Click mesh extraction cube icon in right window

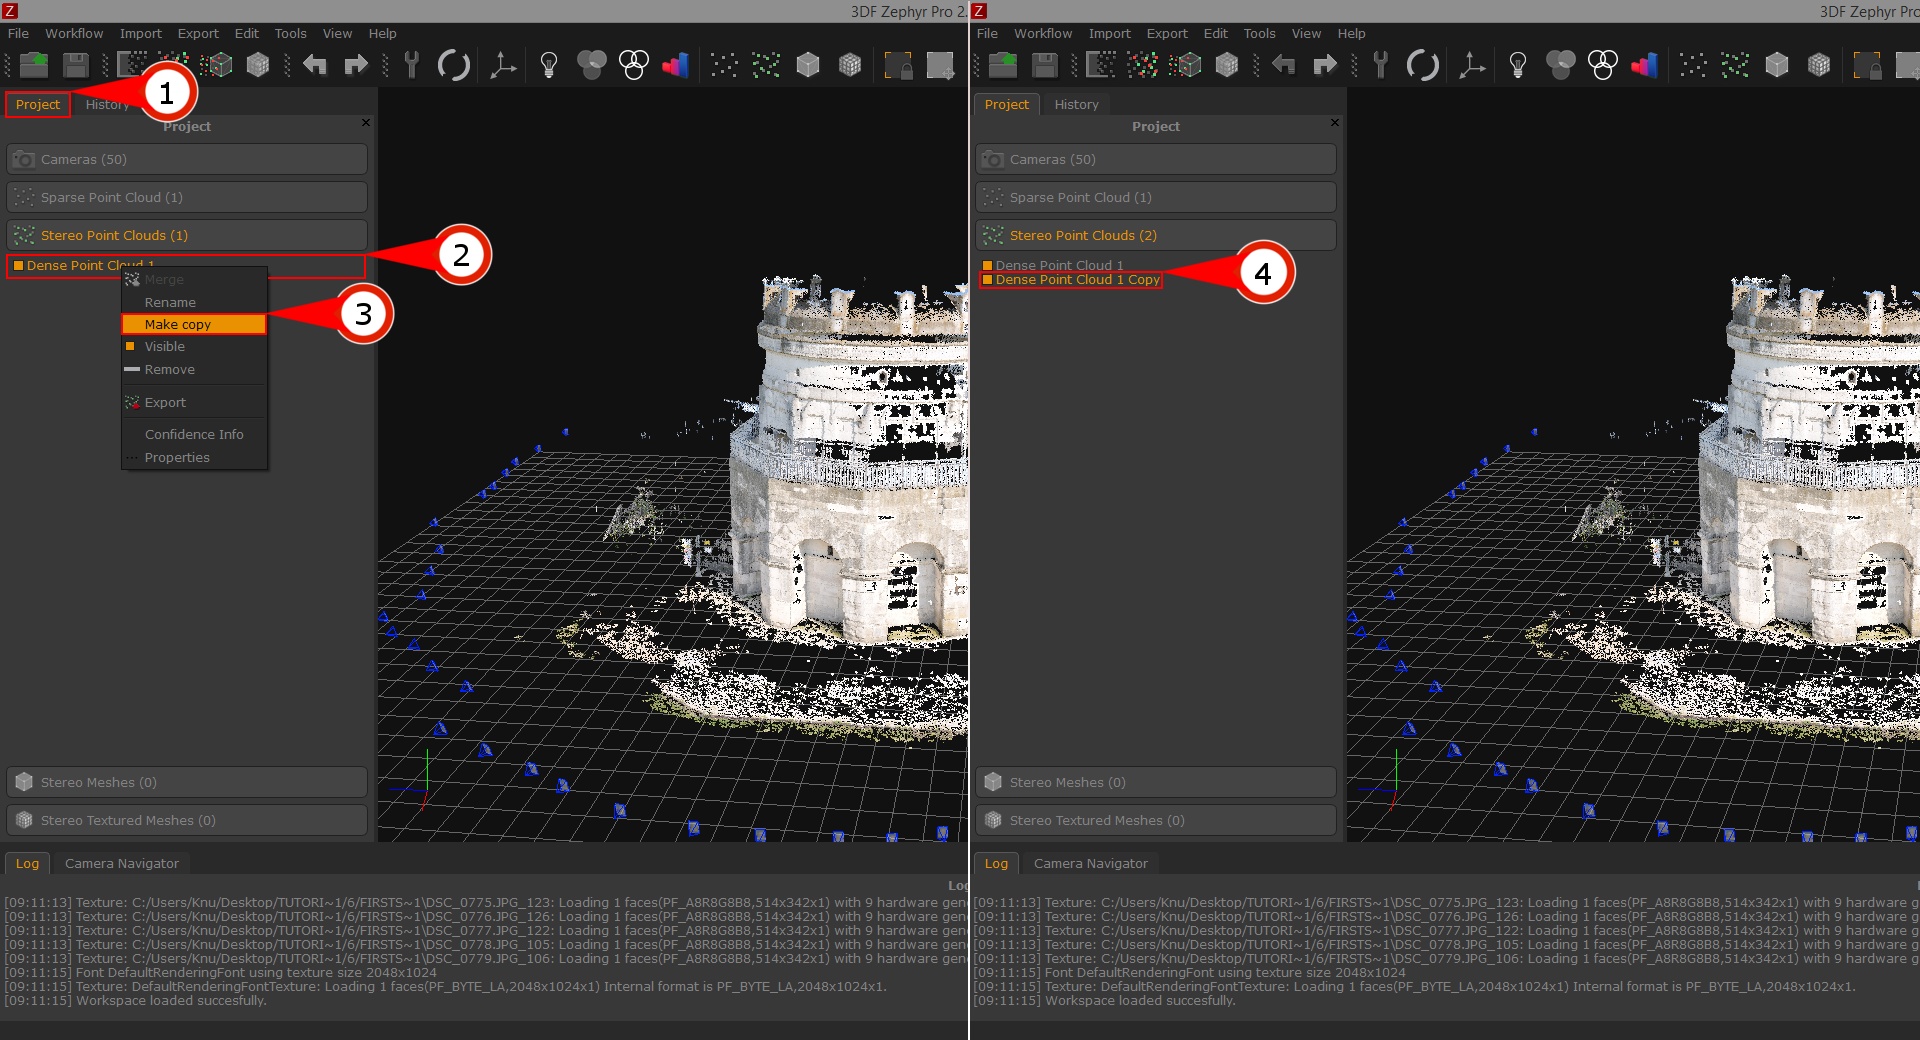coord(1186,65)
